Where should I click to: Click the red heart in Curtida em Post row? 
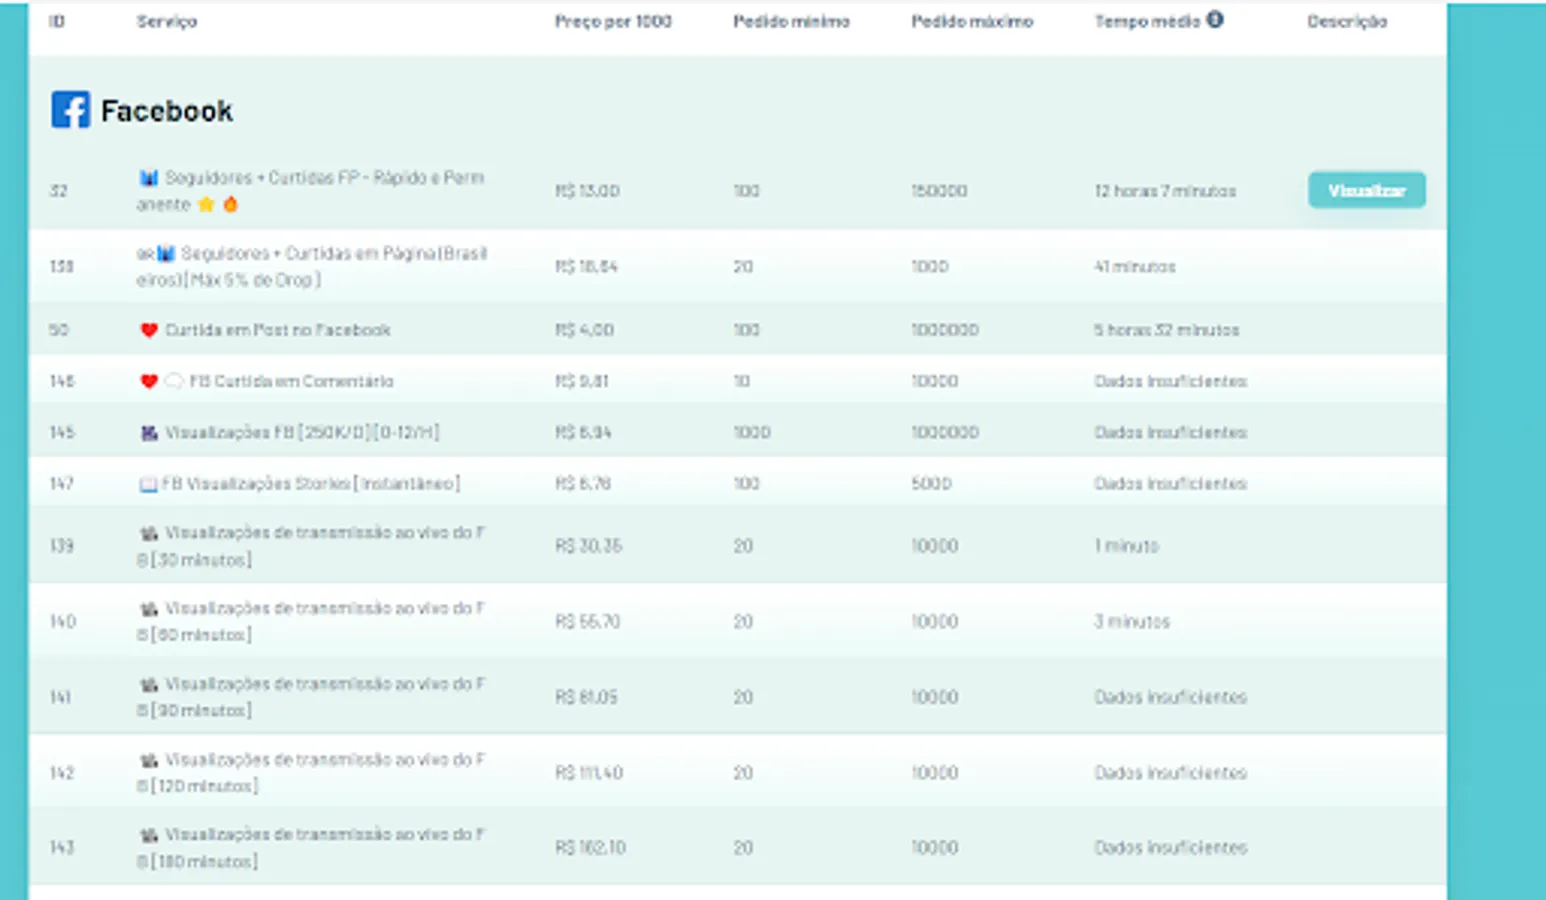pos(149,330)
